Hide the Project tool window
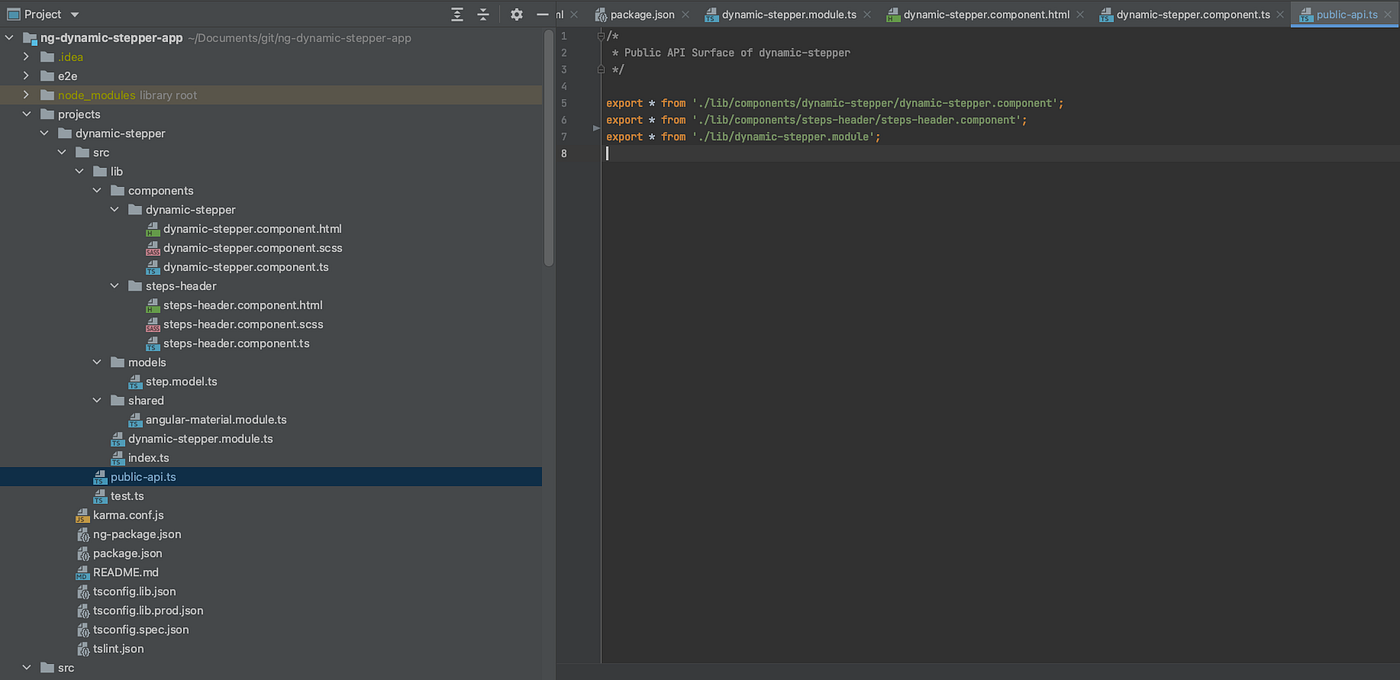This screenshot has width=1400, height=680. coord(542,14)
